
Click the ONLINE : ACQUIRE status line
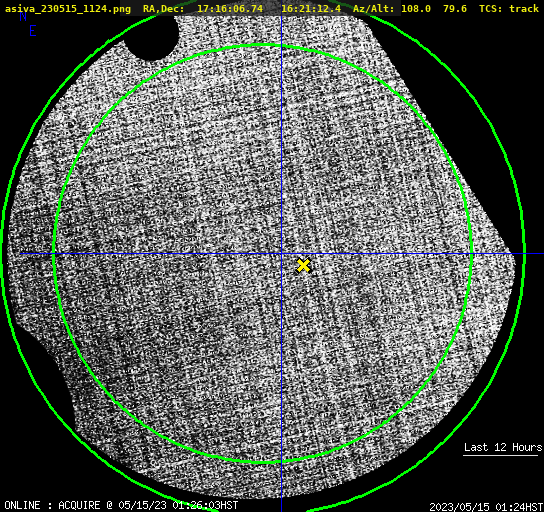pyautogui.click(x=121, y=505)
